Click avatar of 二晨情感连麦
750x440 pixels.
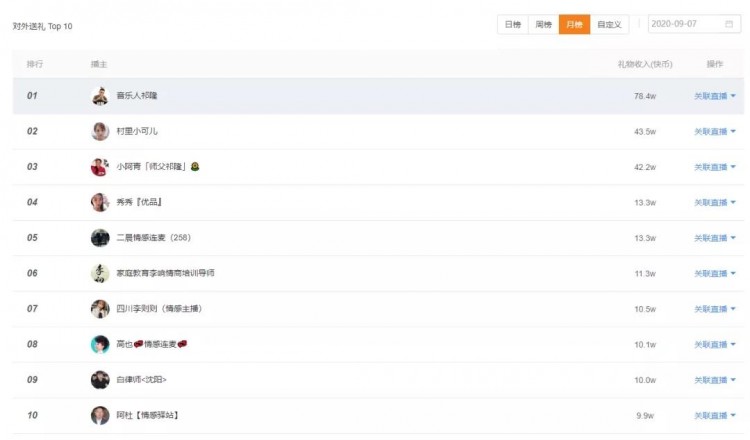tap(100, 238)
